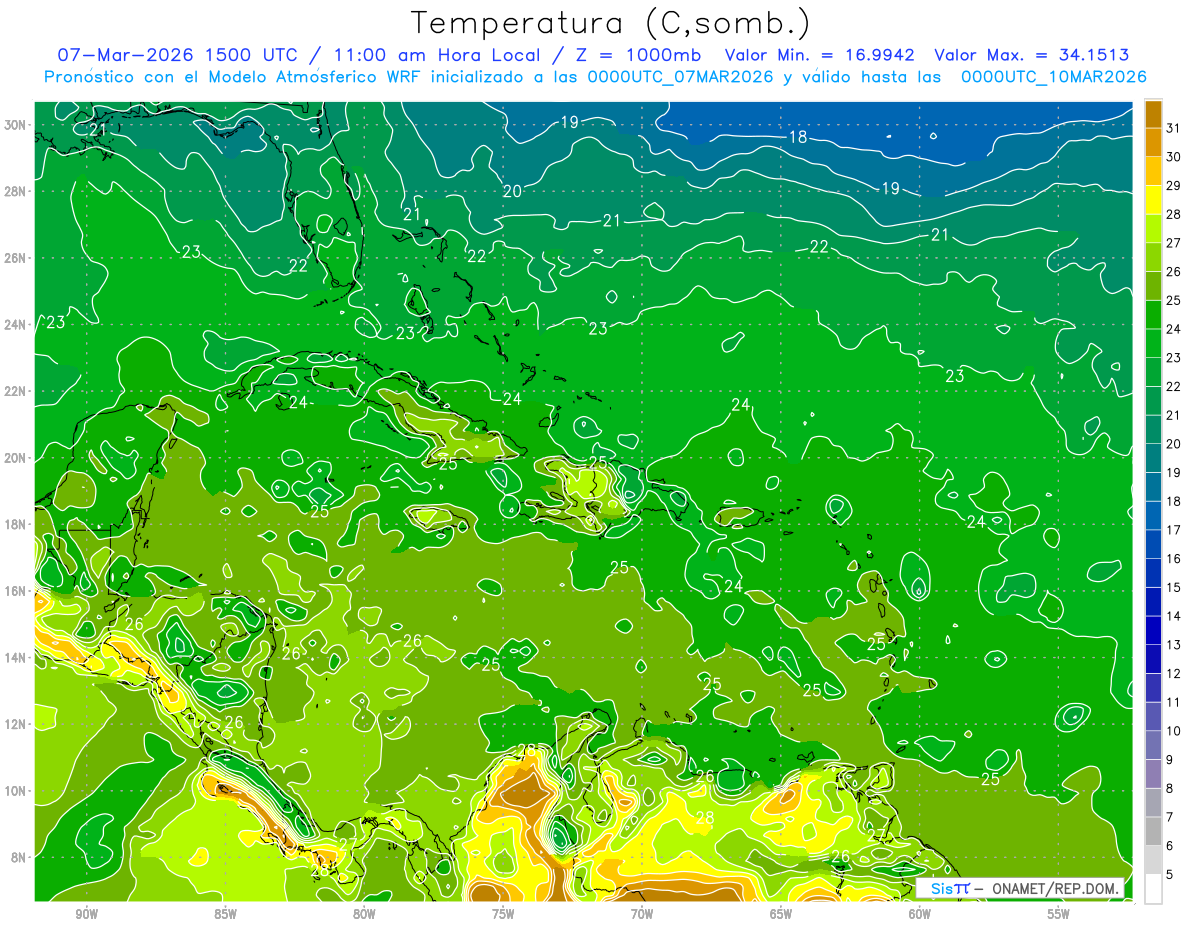The width and height of the screenshot is (1200, 927).
Task: Click the 60W longitude axis label
Action: point(920,914)
